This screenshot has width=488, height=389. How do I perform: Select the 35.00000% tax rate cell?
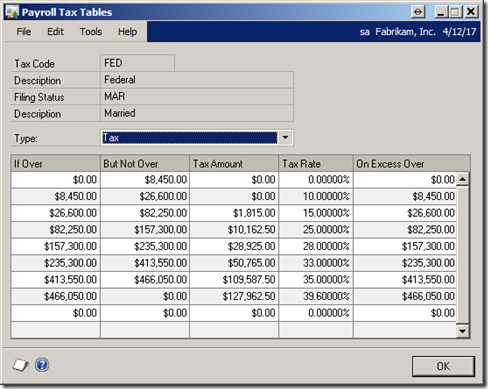(316, 280)
